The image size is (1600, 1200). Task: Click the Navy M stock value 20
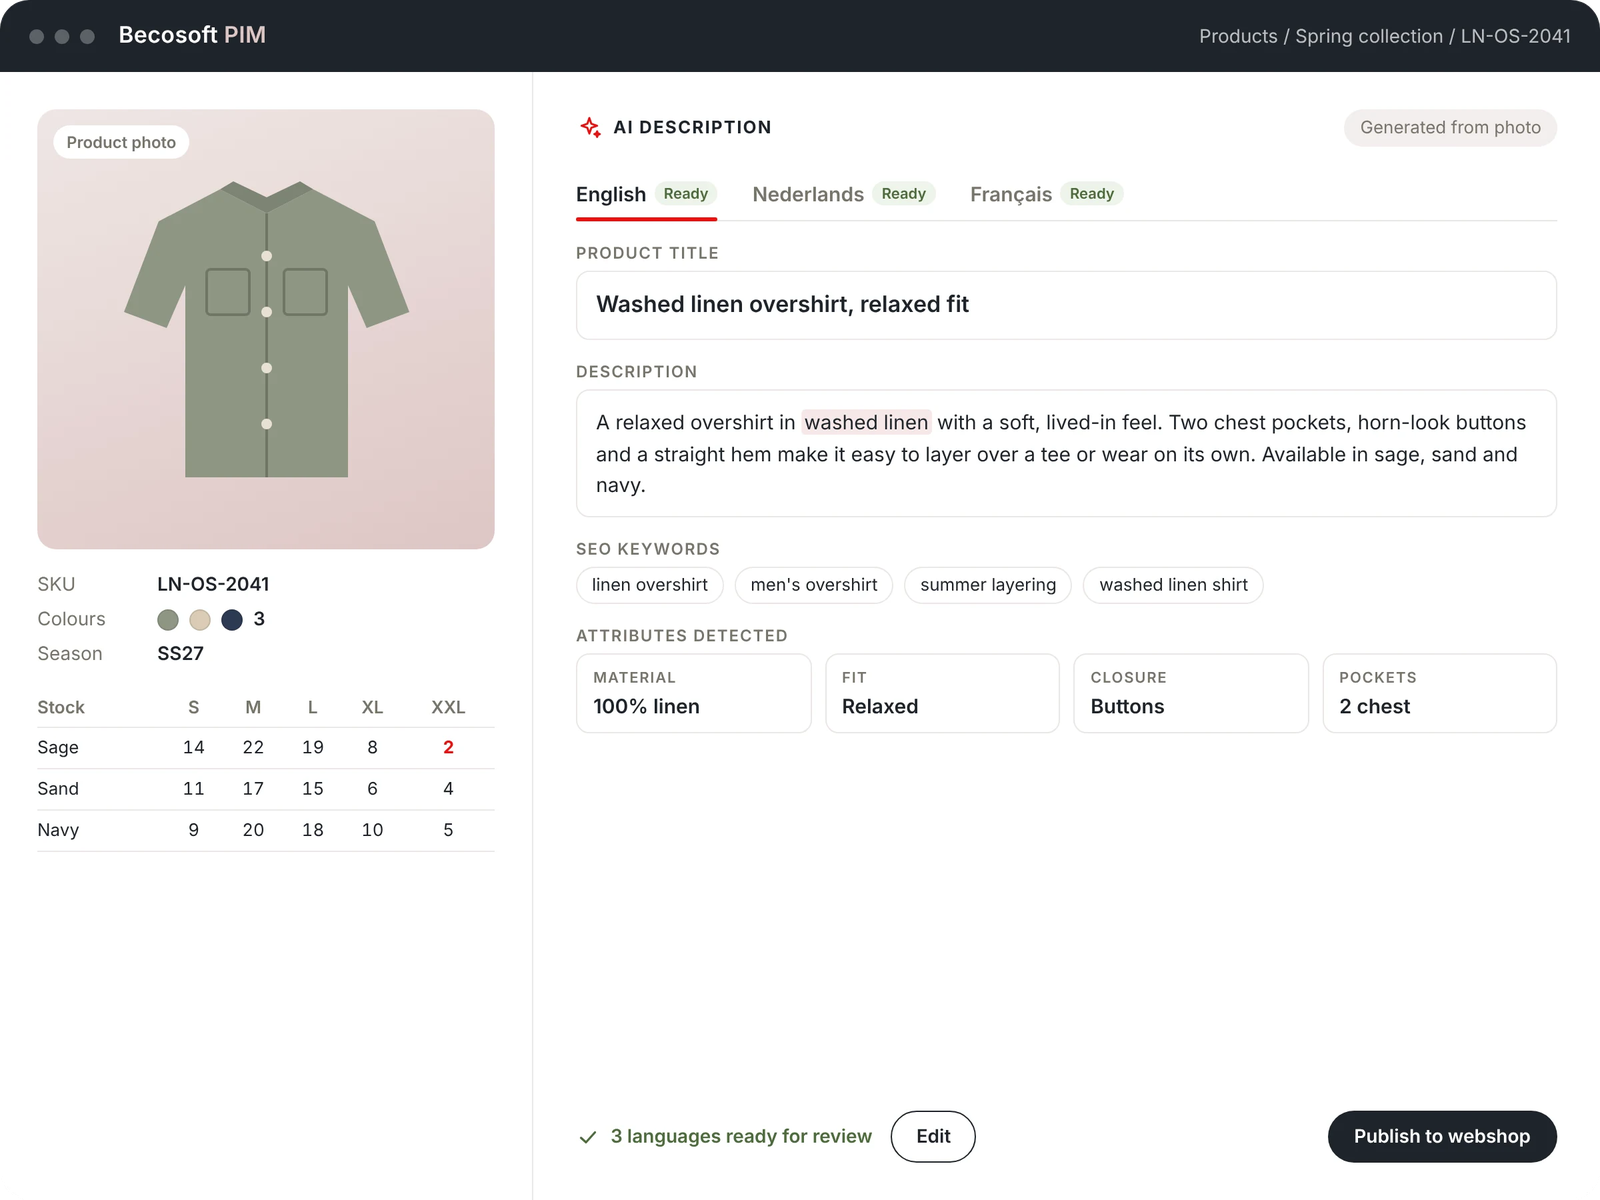coord(253,830)
